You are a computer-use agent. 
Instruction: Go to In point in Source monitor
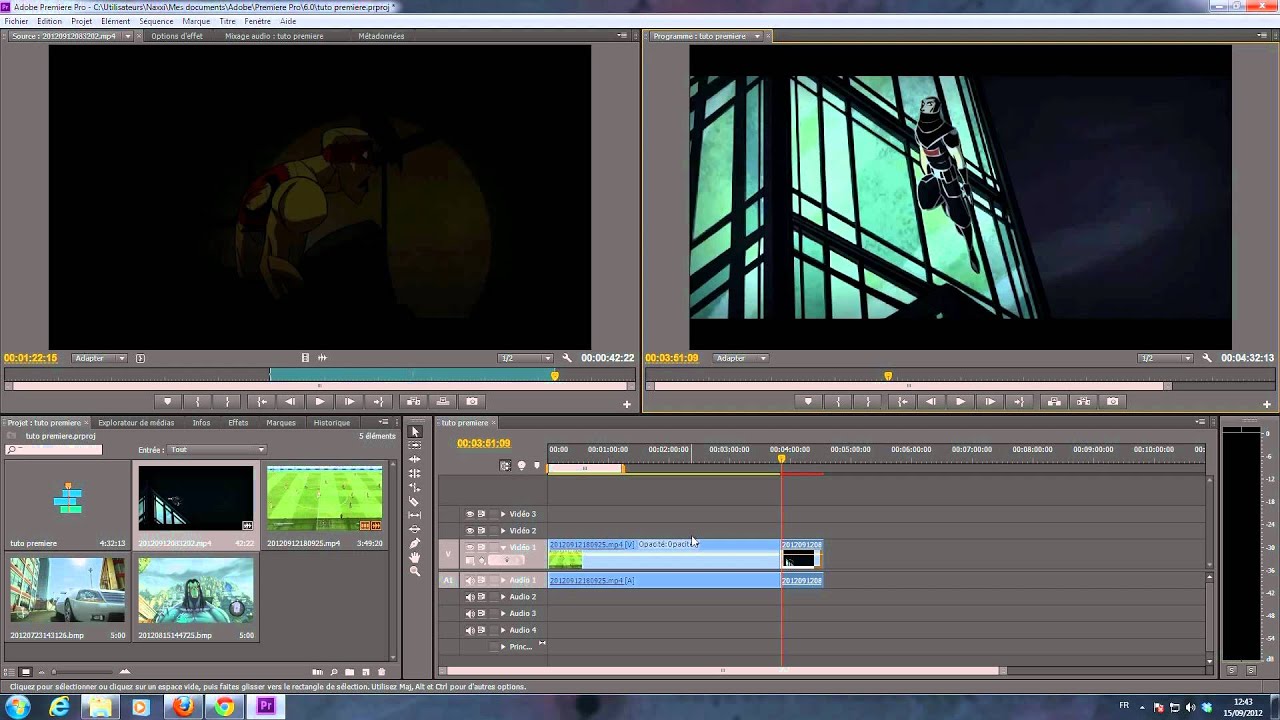(262, 401)
